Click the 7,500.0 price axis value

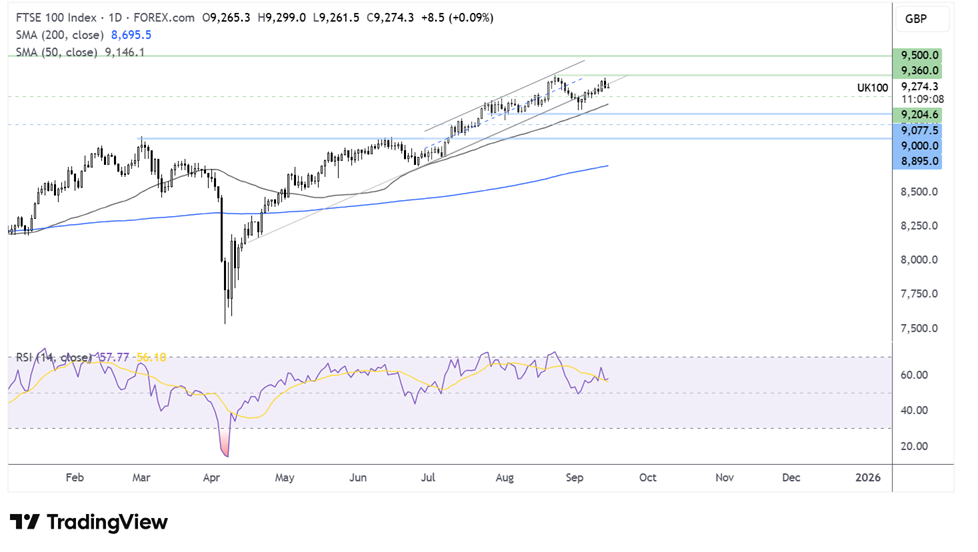(x=919, y=328)
